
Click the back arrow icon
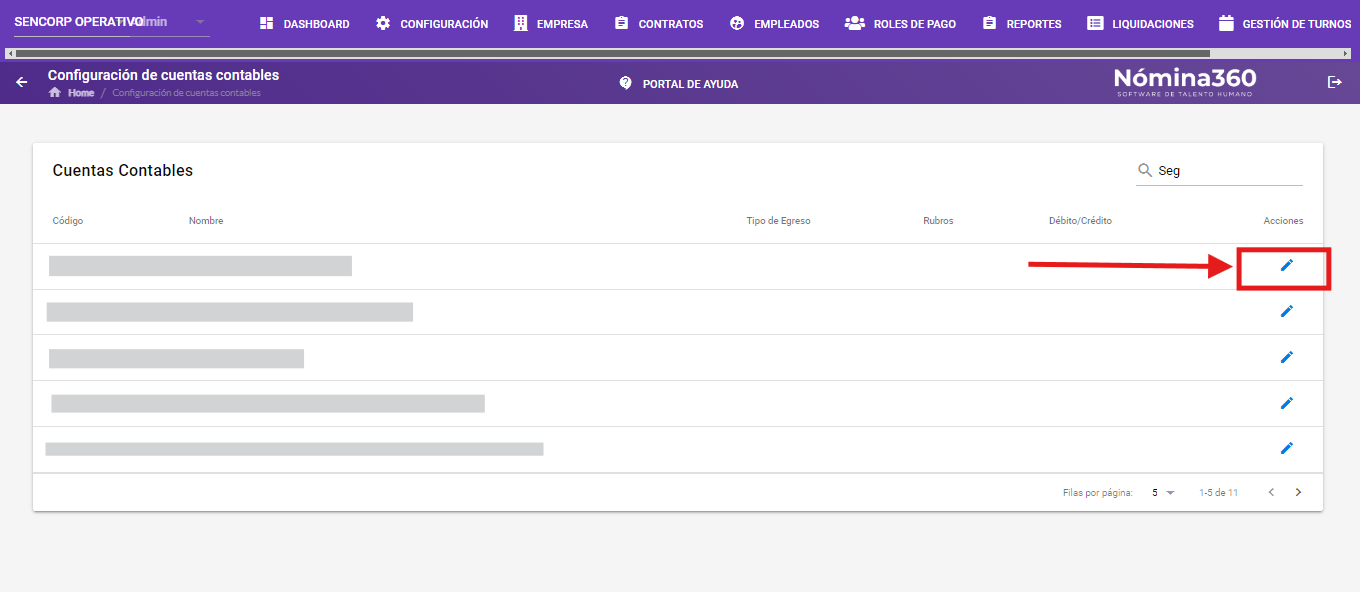[x=22, y=82]
